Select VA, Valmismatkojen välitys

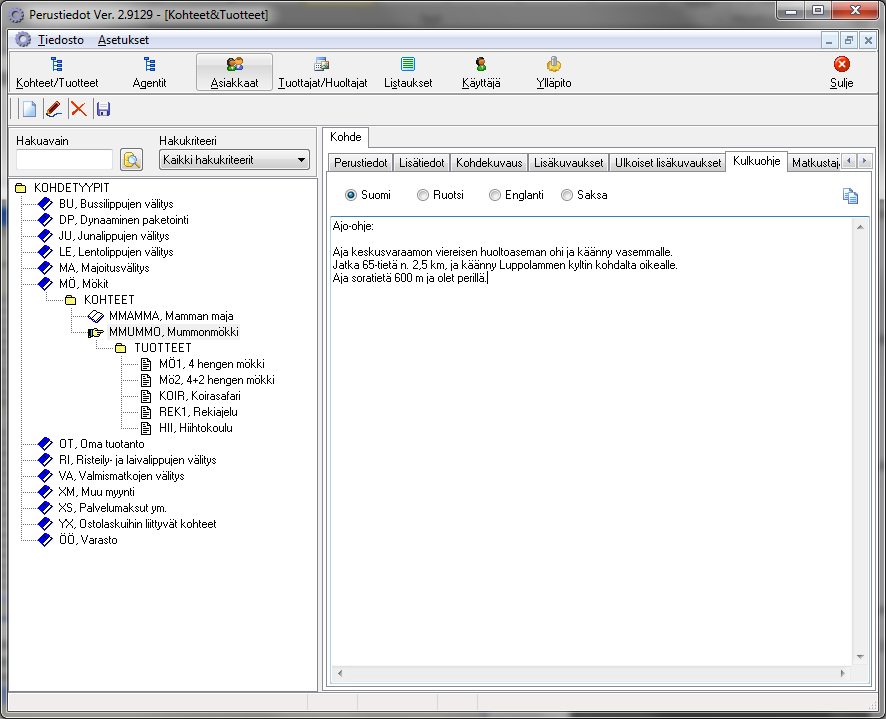pos(121,476)
